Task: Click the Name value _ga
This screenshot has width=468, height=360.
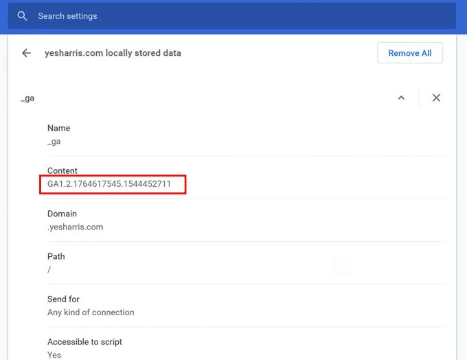Action: tap(54, 142)
